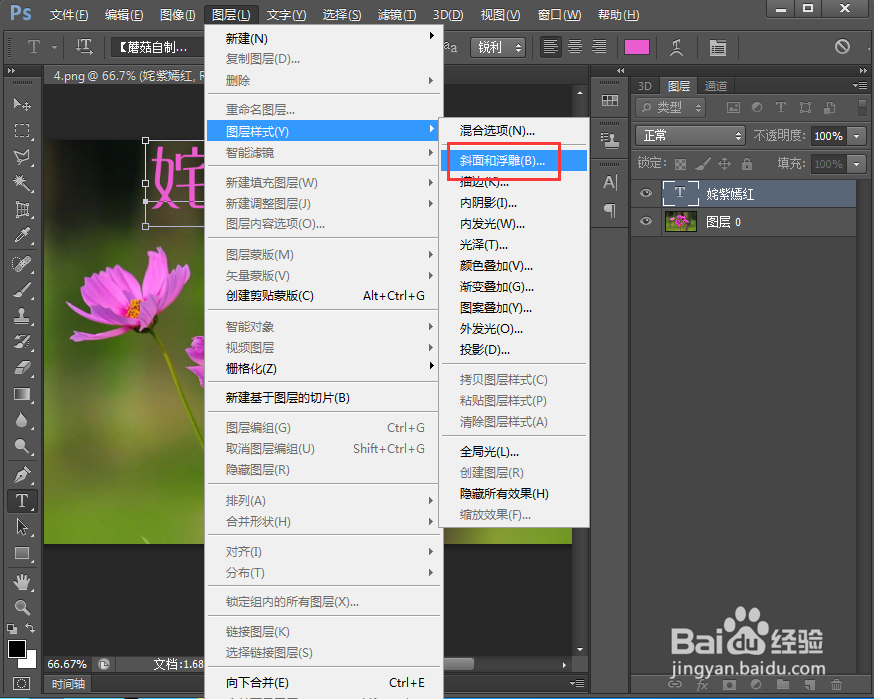Click the 时间轴 button at the bottom

[66, 684]
